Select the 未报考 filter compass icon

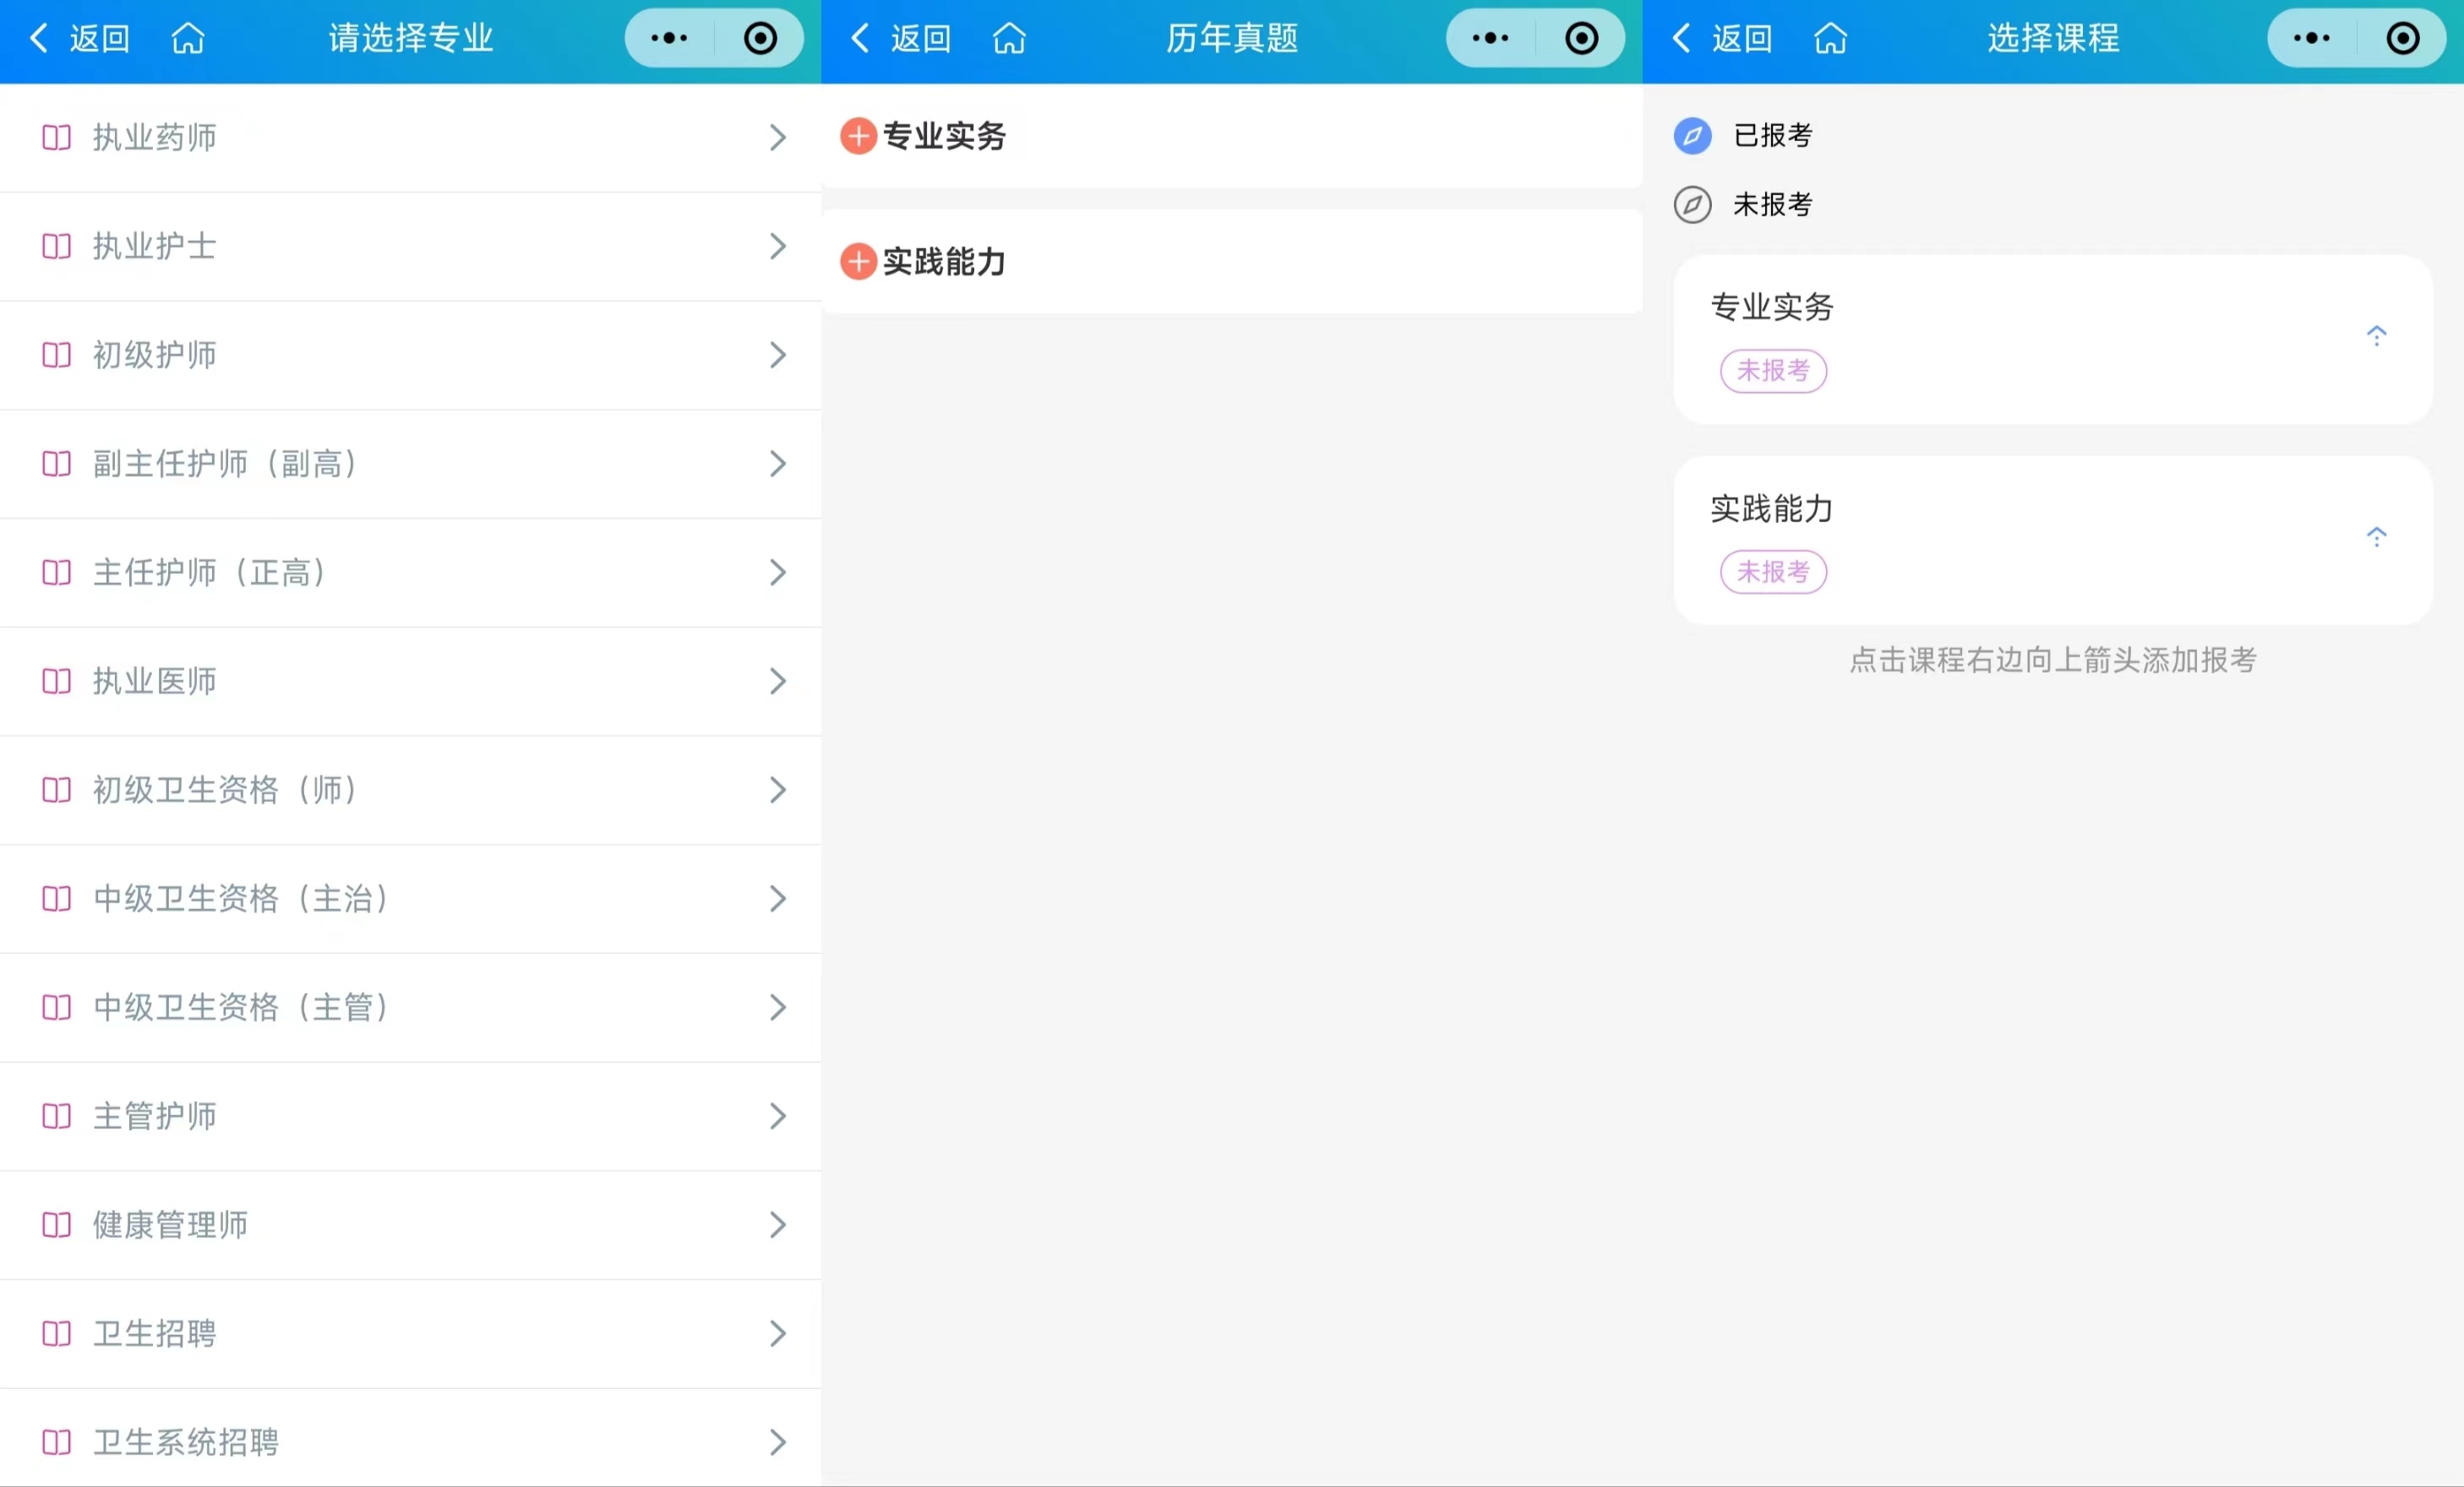[1692, 205]
